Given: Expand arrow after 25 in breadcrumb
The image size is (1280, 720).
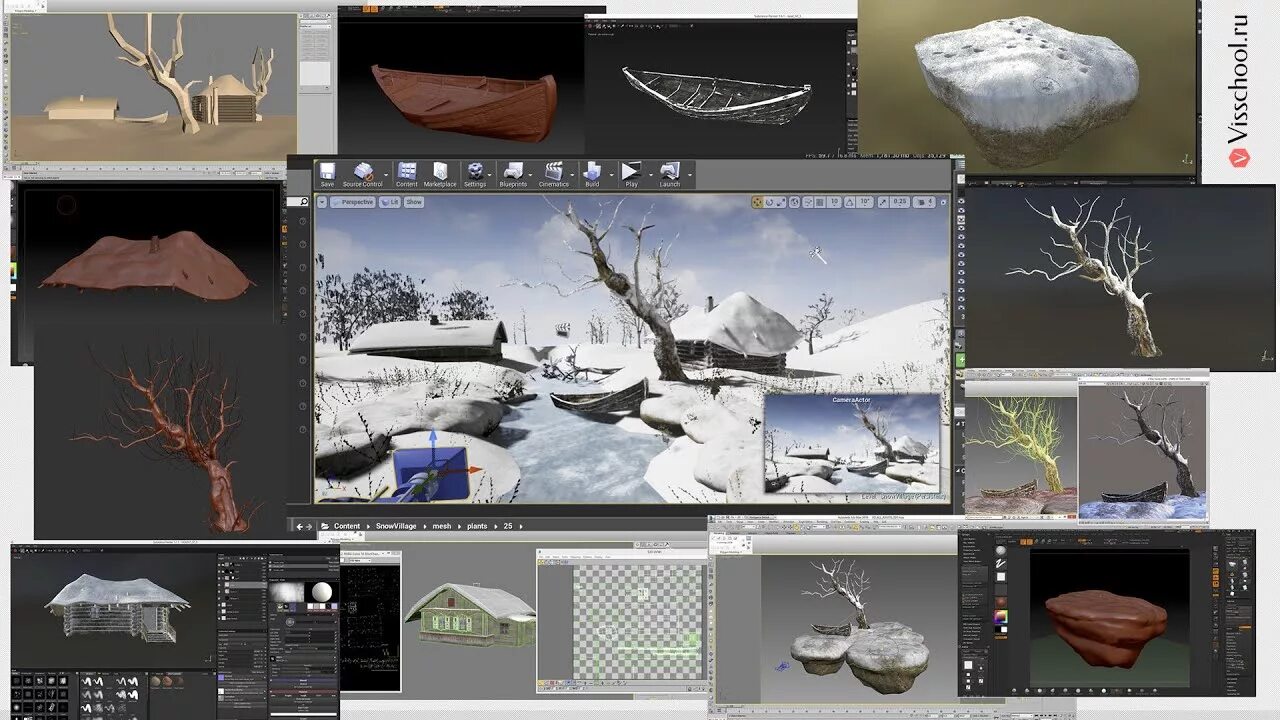Looking at the screenshot, I should pyautogui.click(x=521, y=526).
